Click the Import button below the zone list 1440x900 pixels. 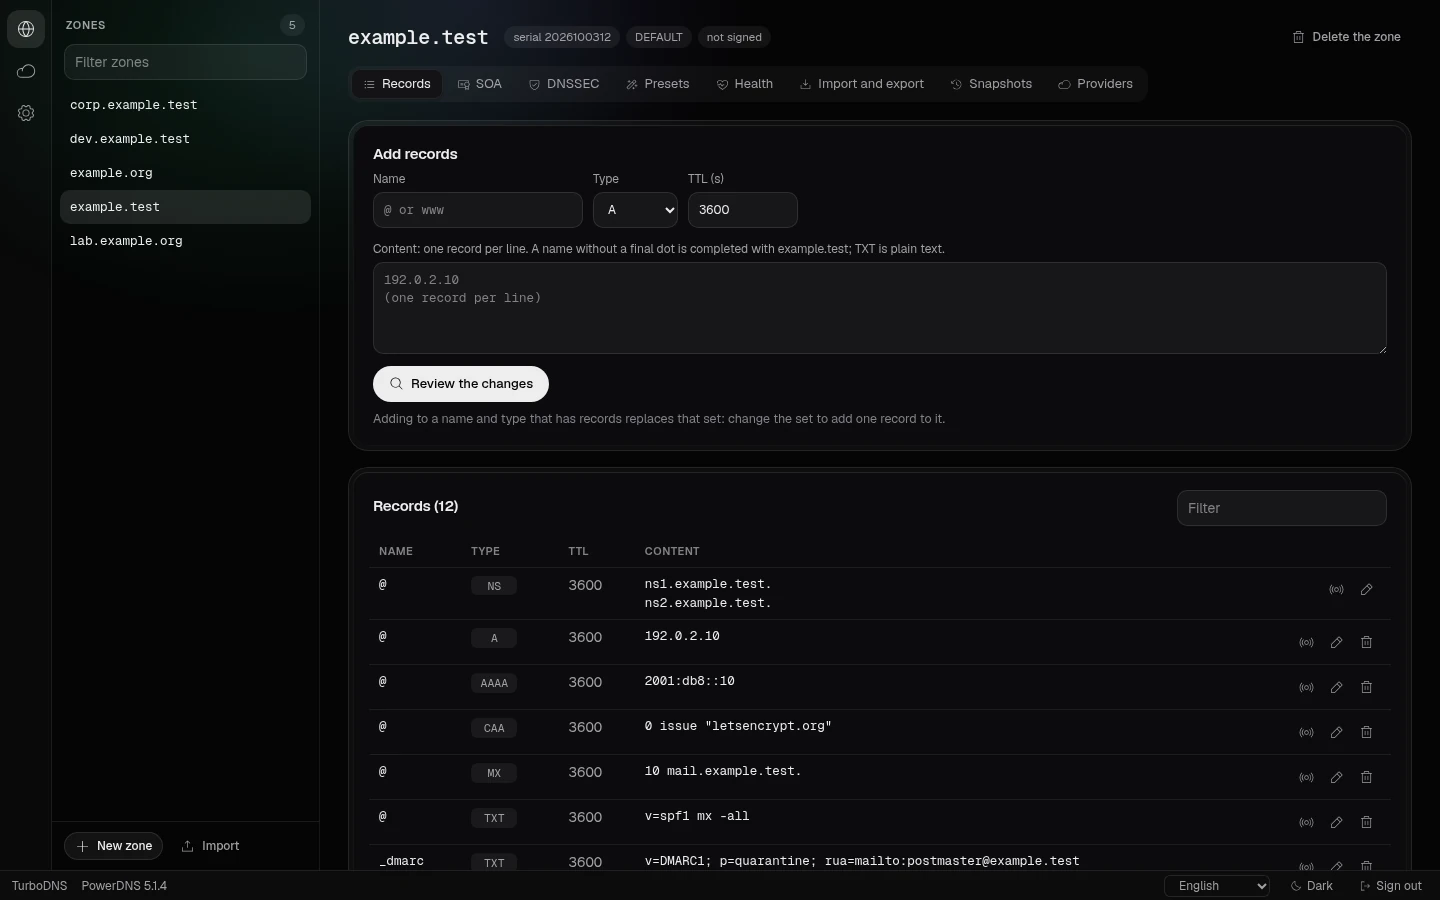[x=210, y=846]
